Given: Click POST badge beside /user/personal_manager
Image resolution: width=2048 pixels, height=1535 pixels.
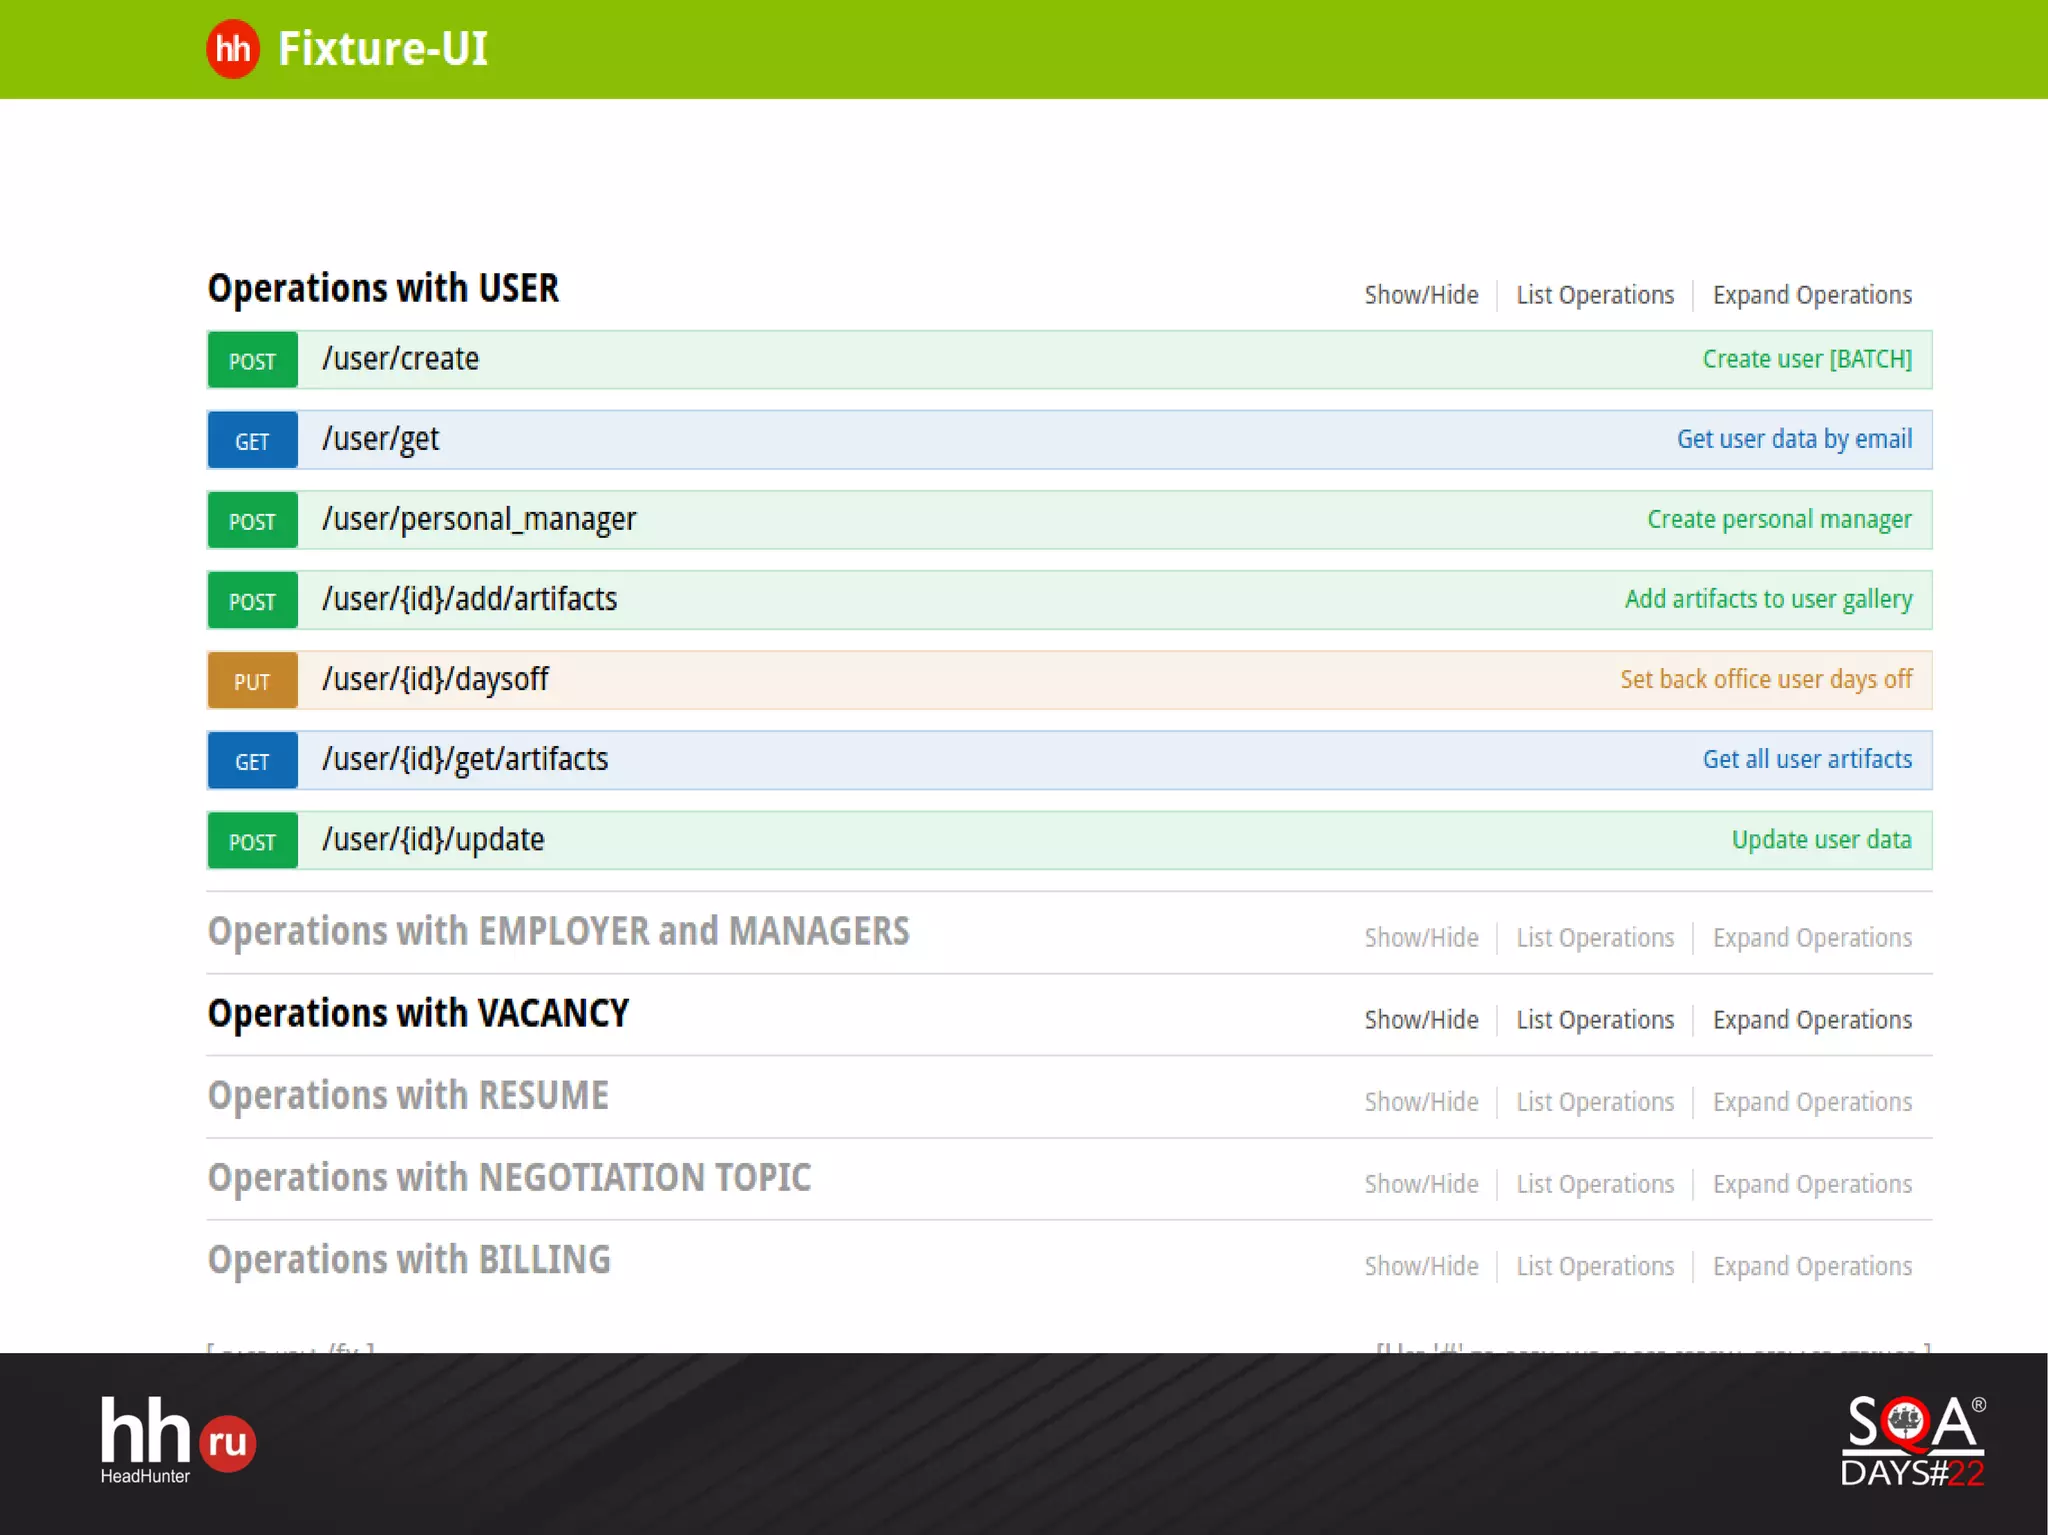Looking at the screenshot, I should tap(252, 520).
